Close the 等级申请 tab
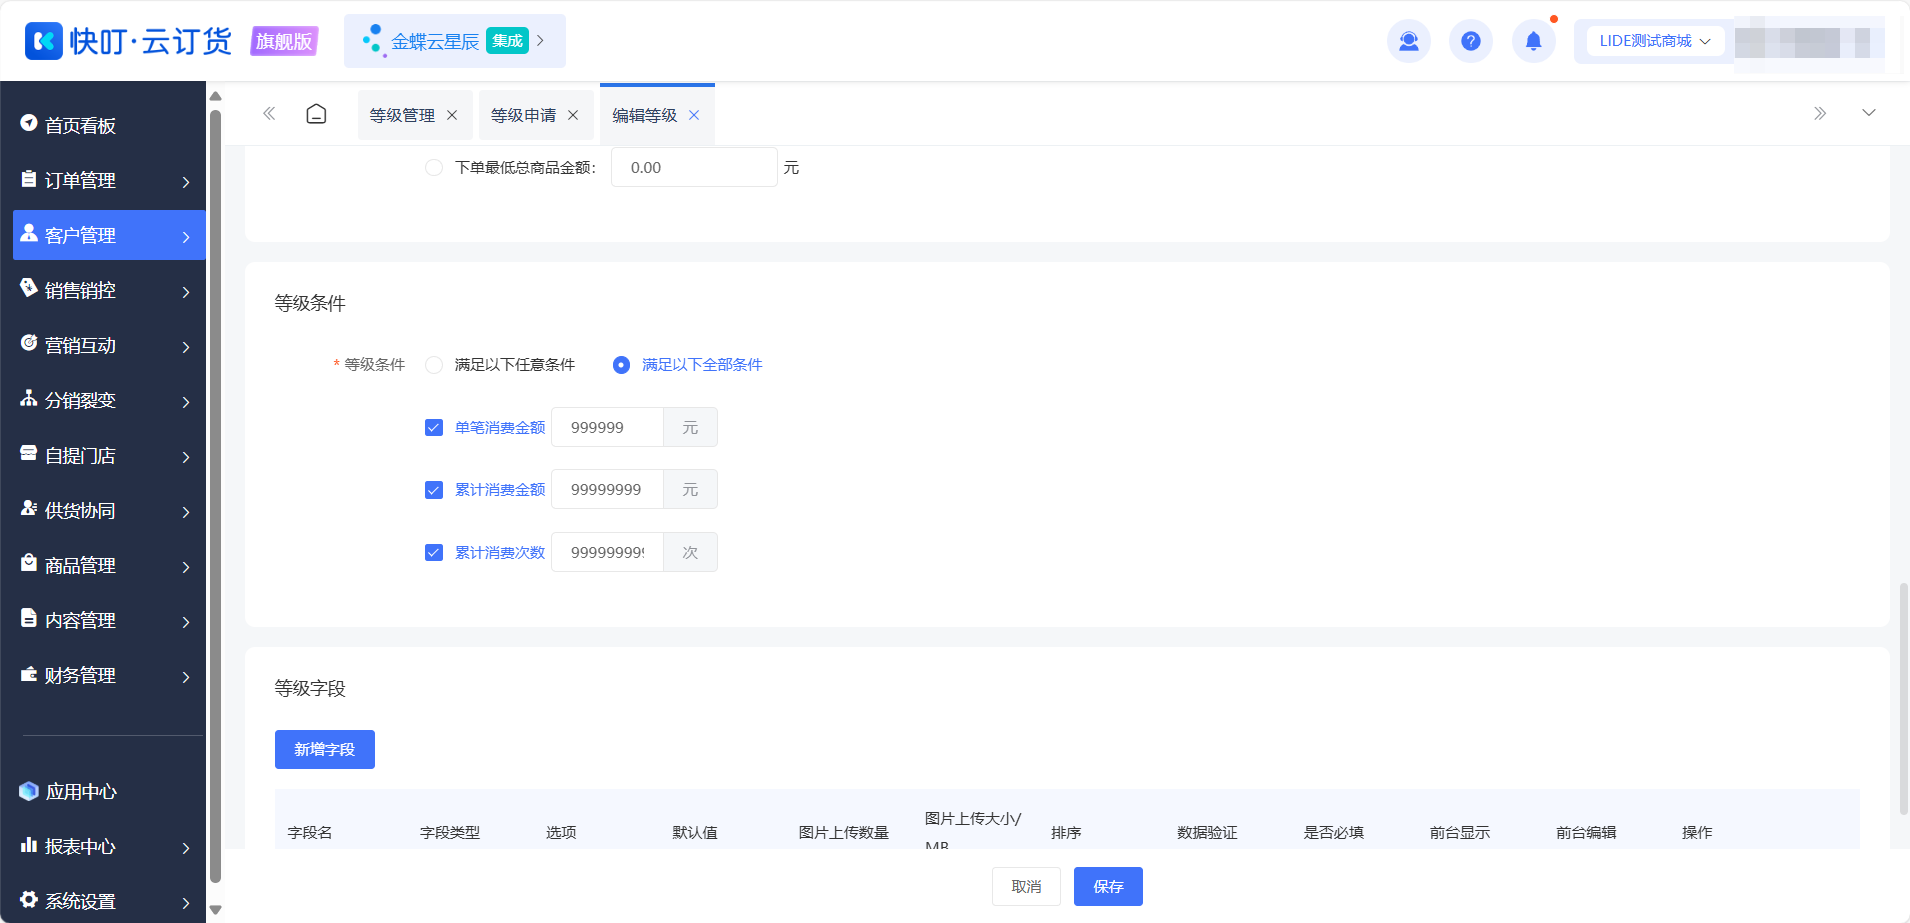Screen dimensions: 1910x923 click(573, 115)
